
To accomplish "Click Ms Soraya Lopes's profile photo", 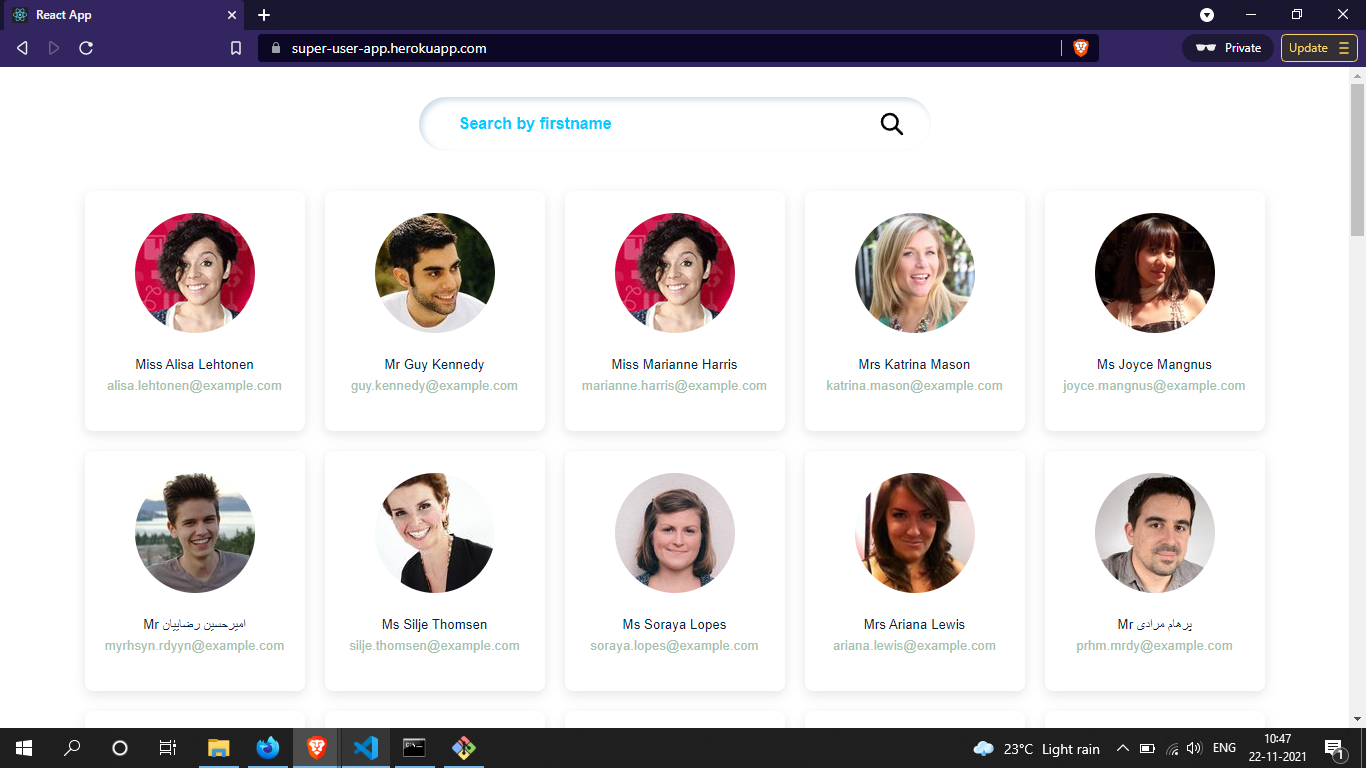I will tap(675, 533).
